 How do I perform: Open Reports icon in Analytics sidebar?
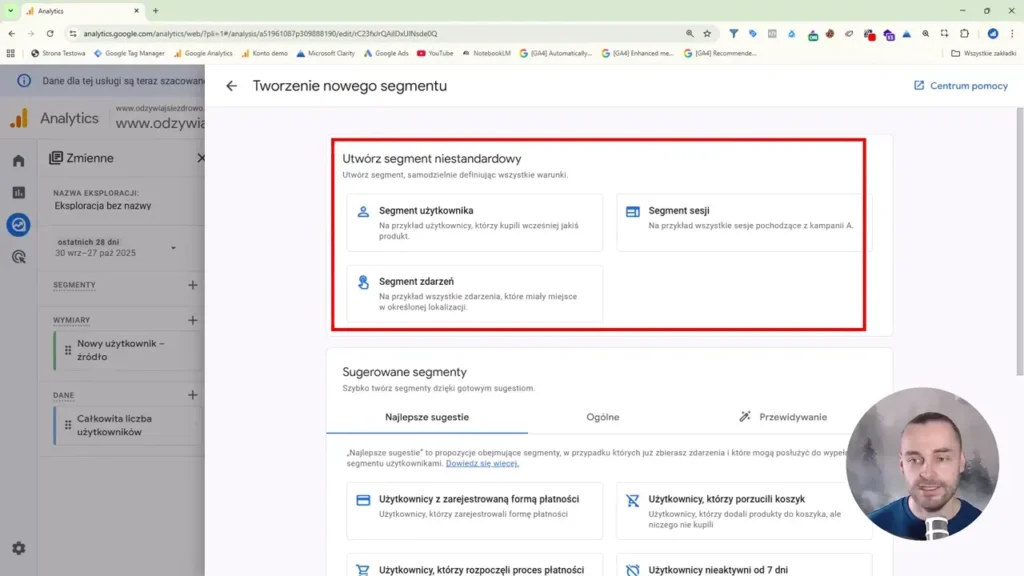18,193
